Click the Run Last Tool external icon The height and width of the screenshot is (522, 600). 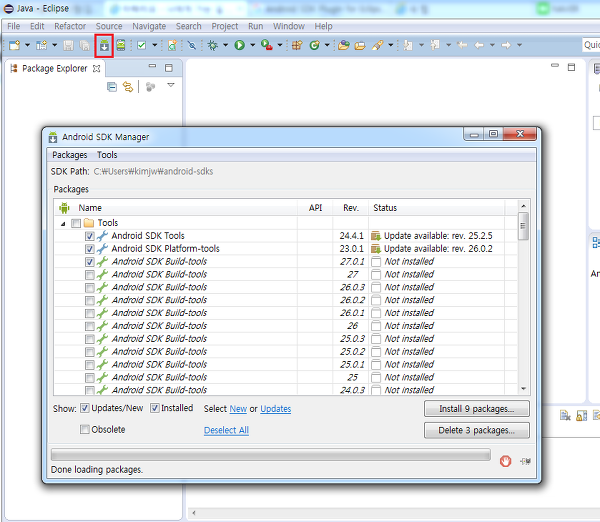pyautogui.click(x=267, y=45)
